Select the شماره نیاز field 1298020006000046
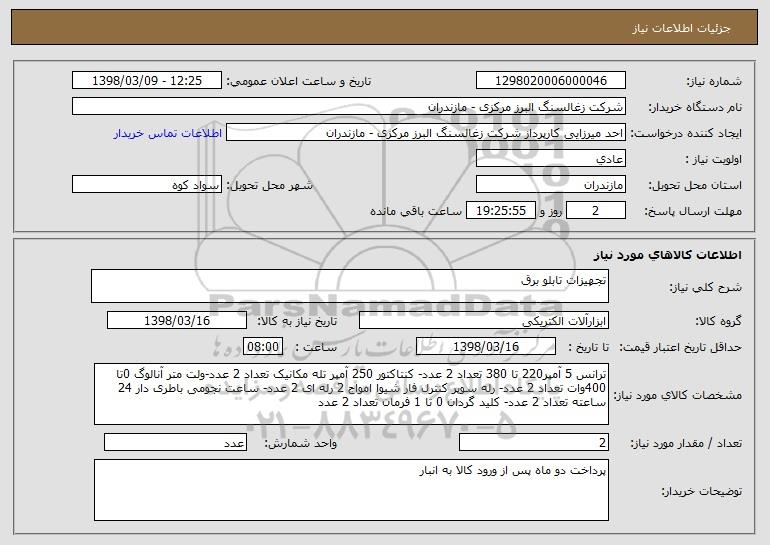 click(x=550, y=81)
